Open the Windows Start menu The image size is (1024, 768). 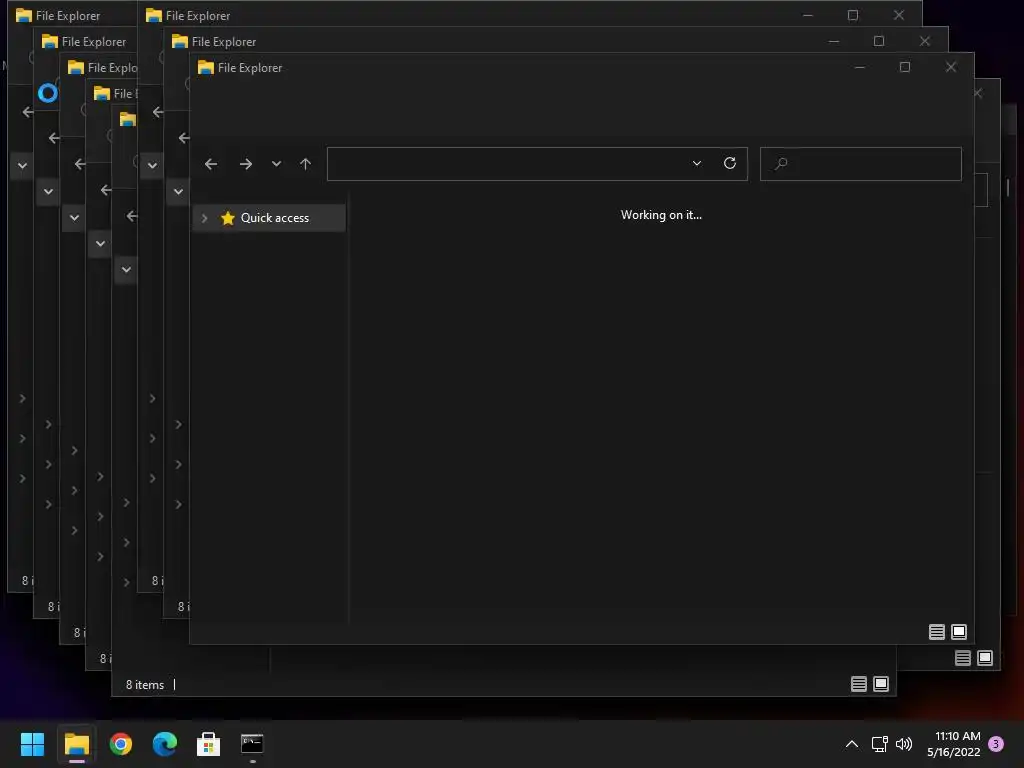tap(32, 744)
